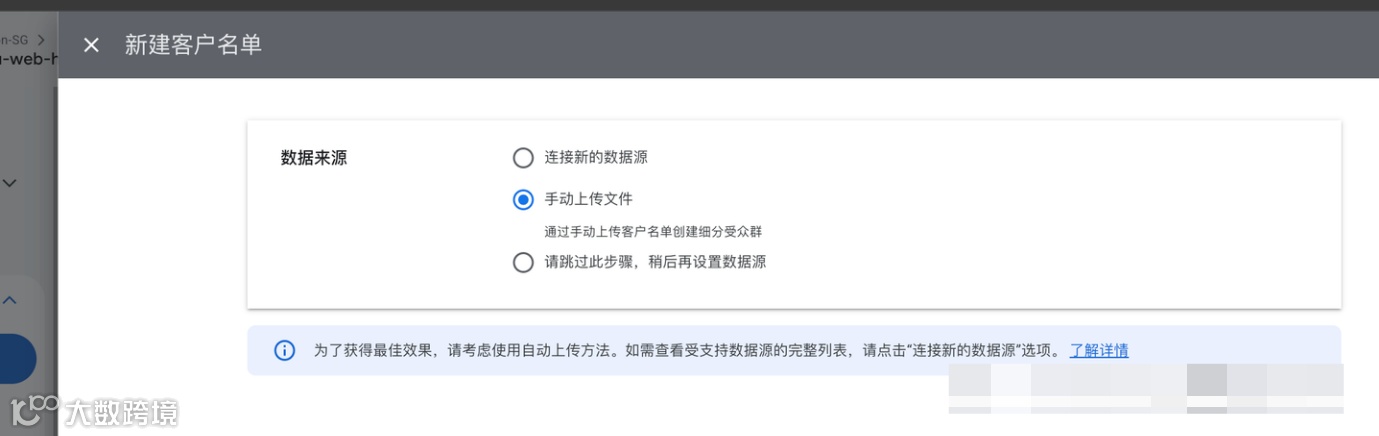Click the 新建客户名单 dialog title
The height and width of the screenshot is (436, 1379).
pos(193,45)
